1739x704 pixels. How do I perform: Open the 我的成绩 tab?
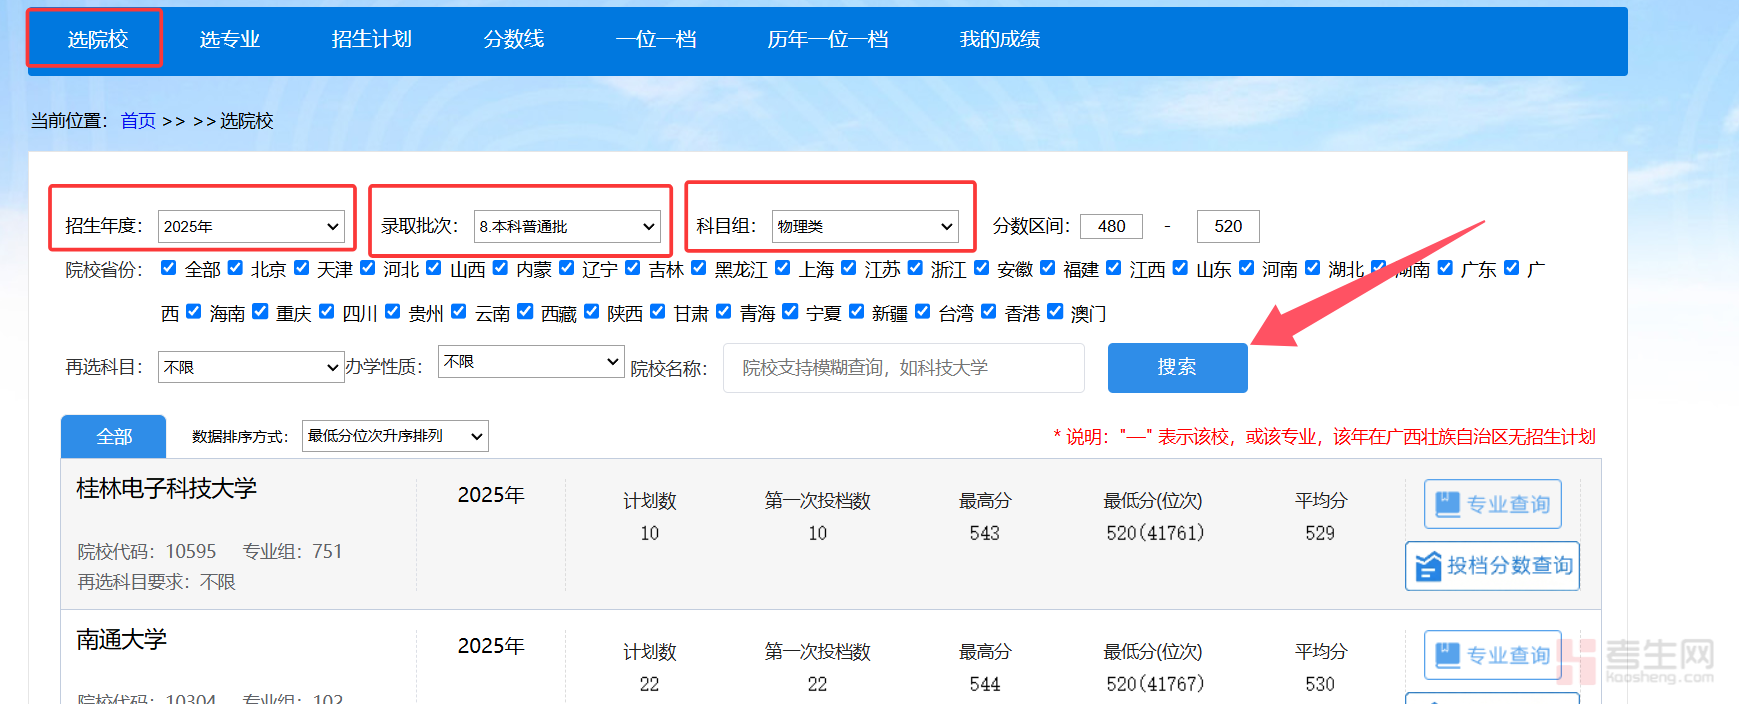[x=999, y=39]
